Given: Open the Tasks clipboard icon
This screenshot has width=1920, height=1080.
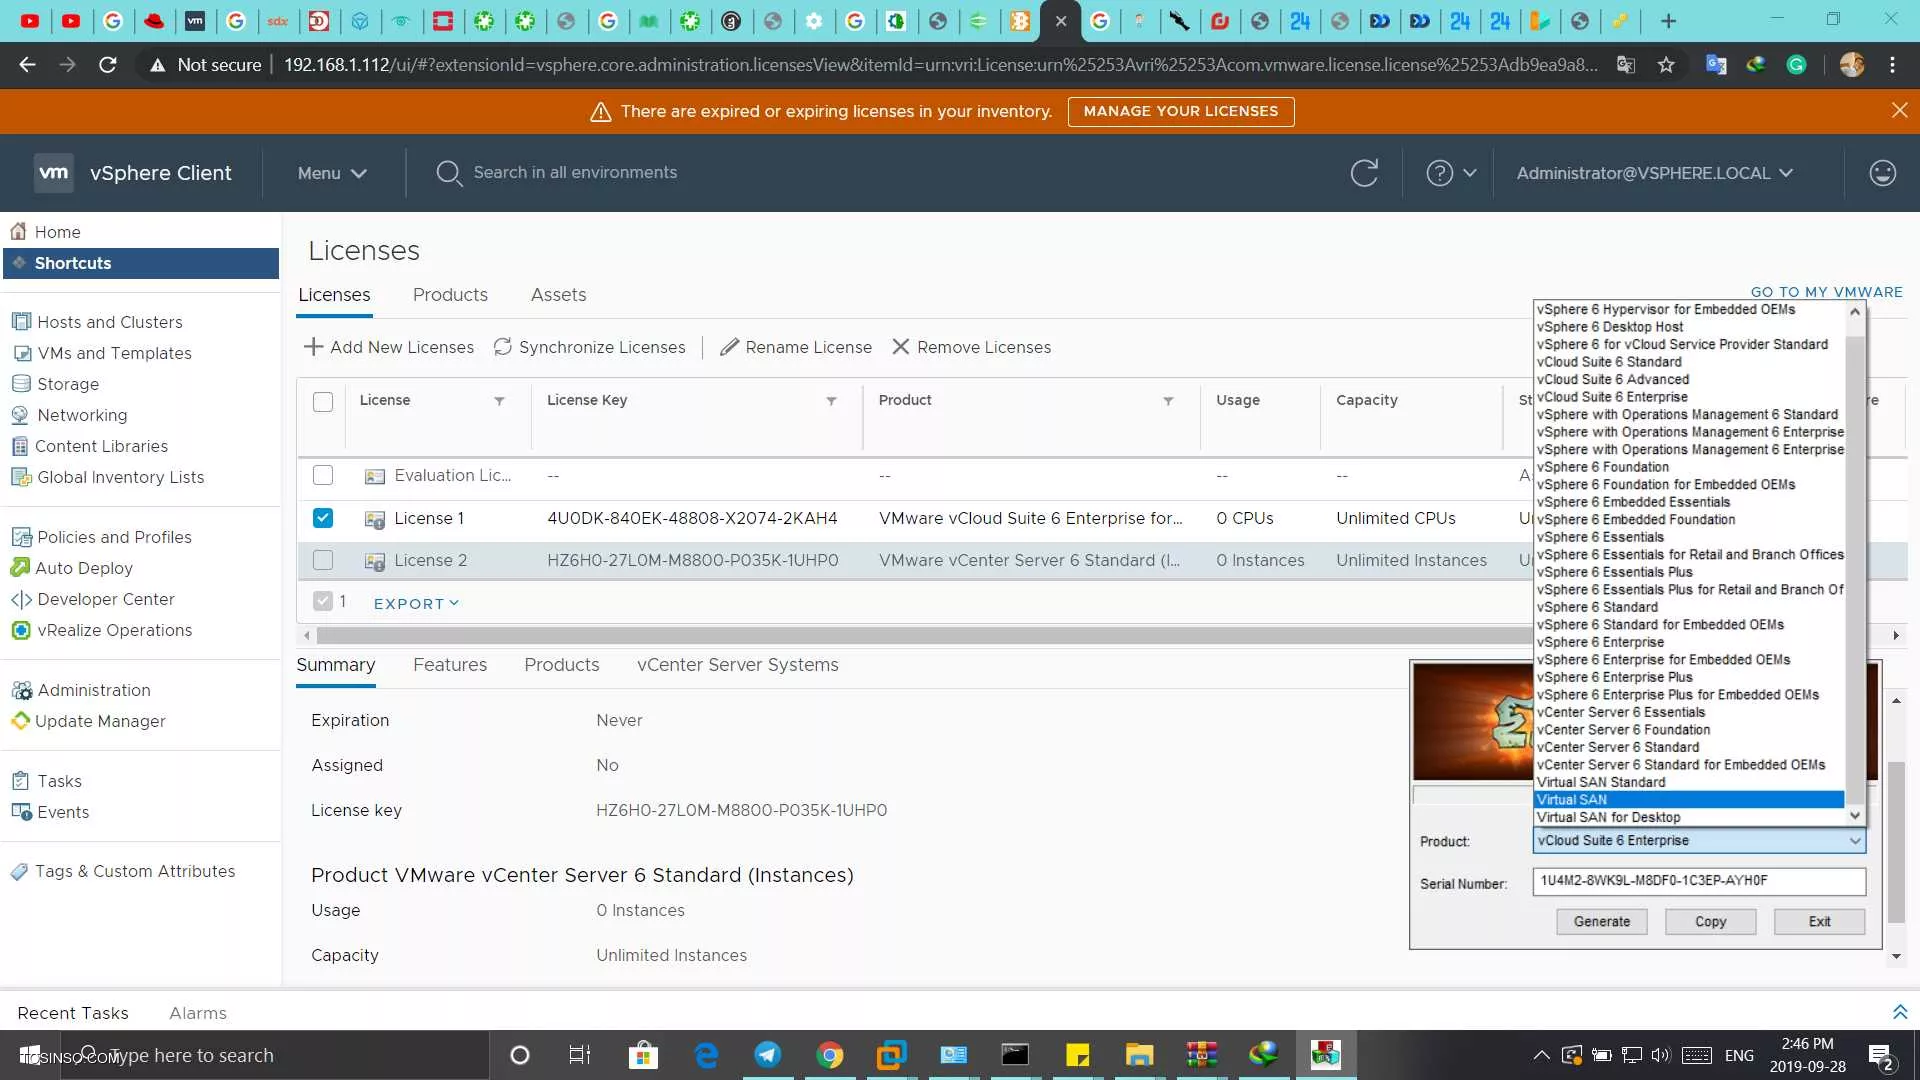Looking at the screenshot, I should point(21,781).
